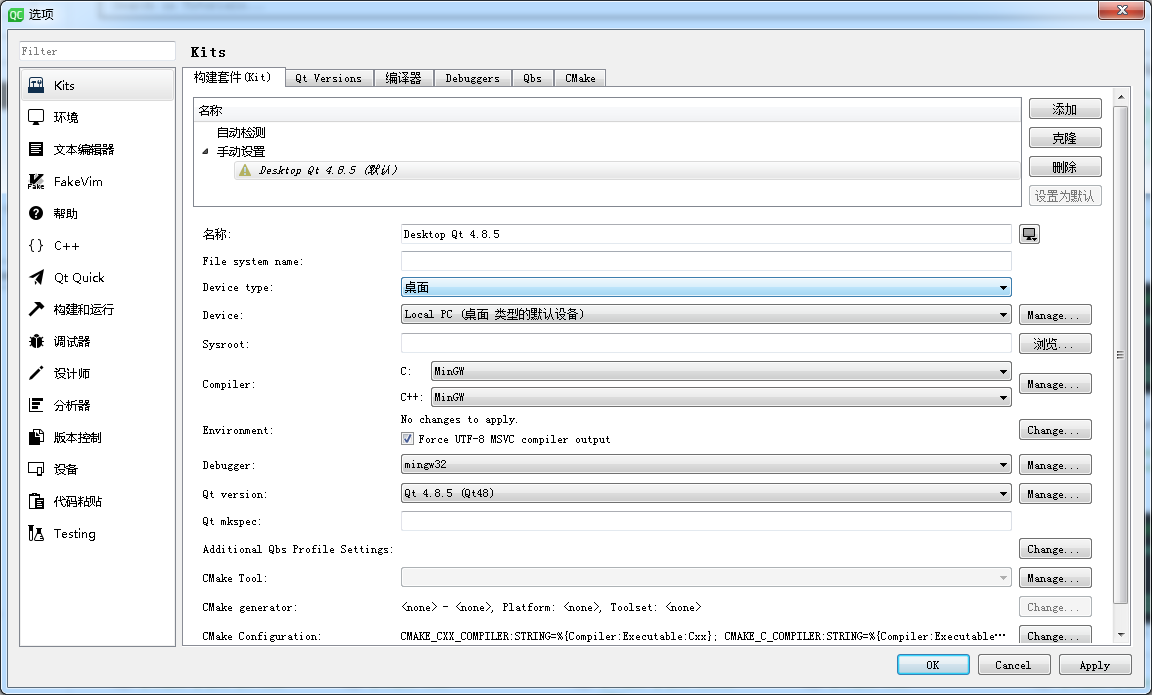Click the variables icon next to 名称 field
This screenshot has height=695, width=1152.
click(1029, 233)
